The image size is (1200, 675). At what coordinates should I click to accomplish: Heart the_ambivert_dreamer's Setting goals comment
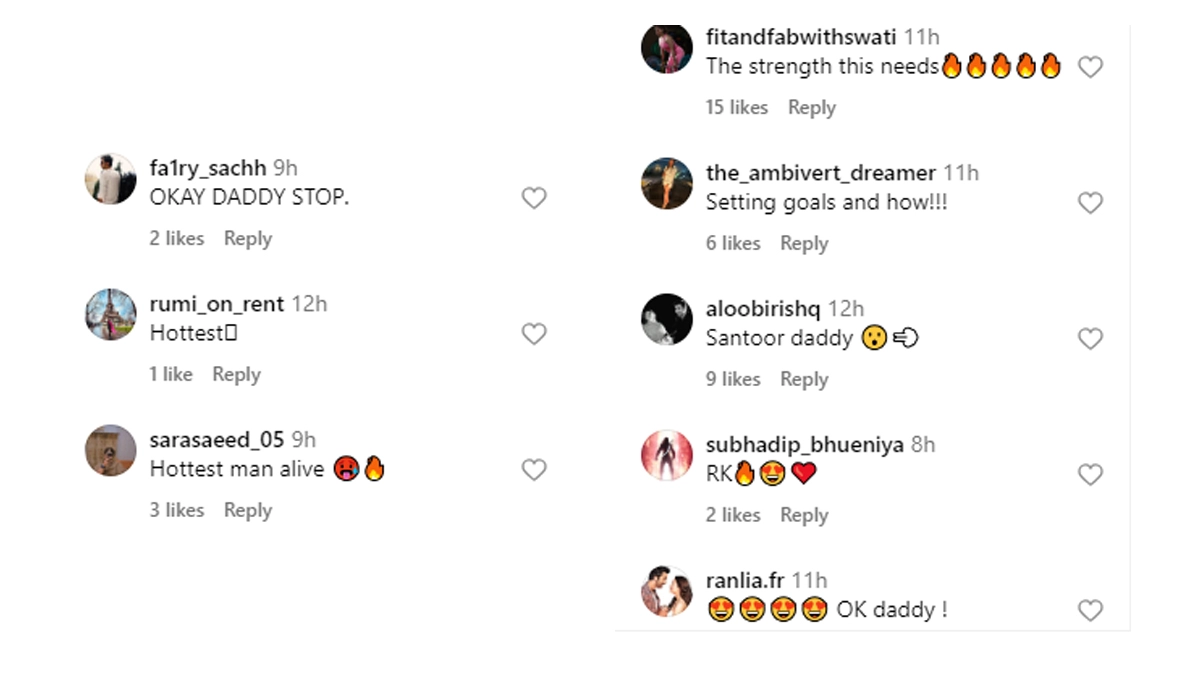pyautogui.click(x=1090, y=203)
